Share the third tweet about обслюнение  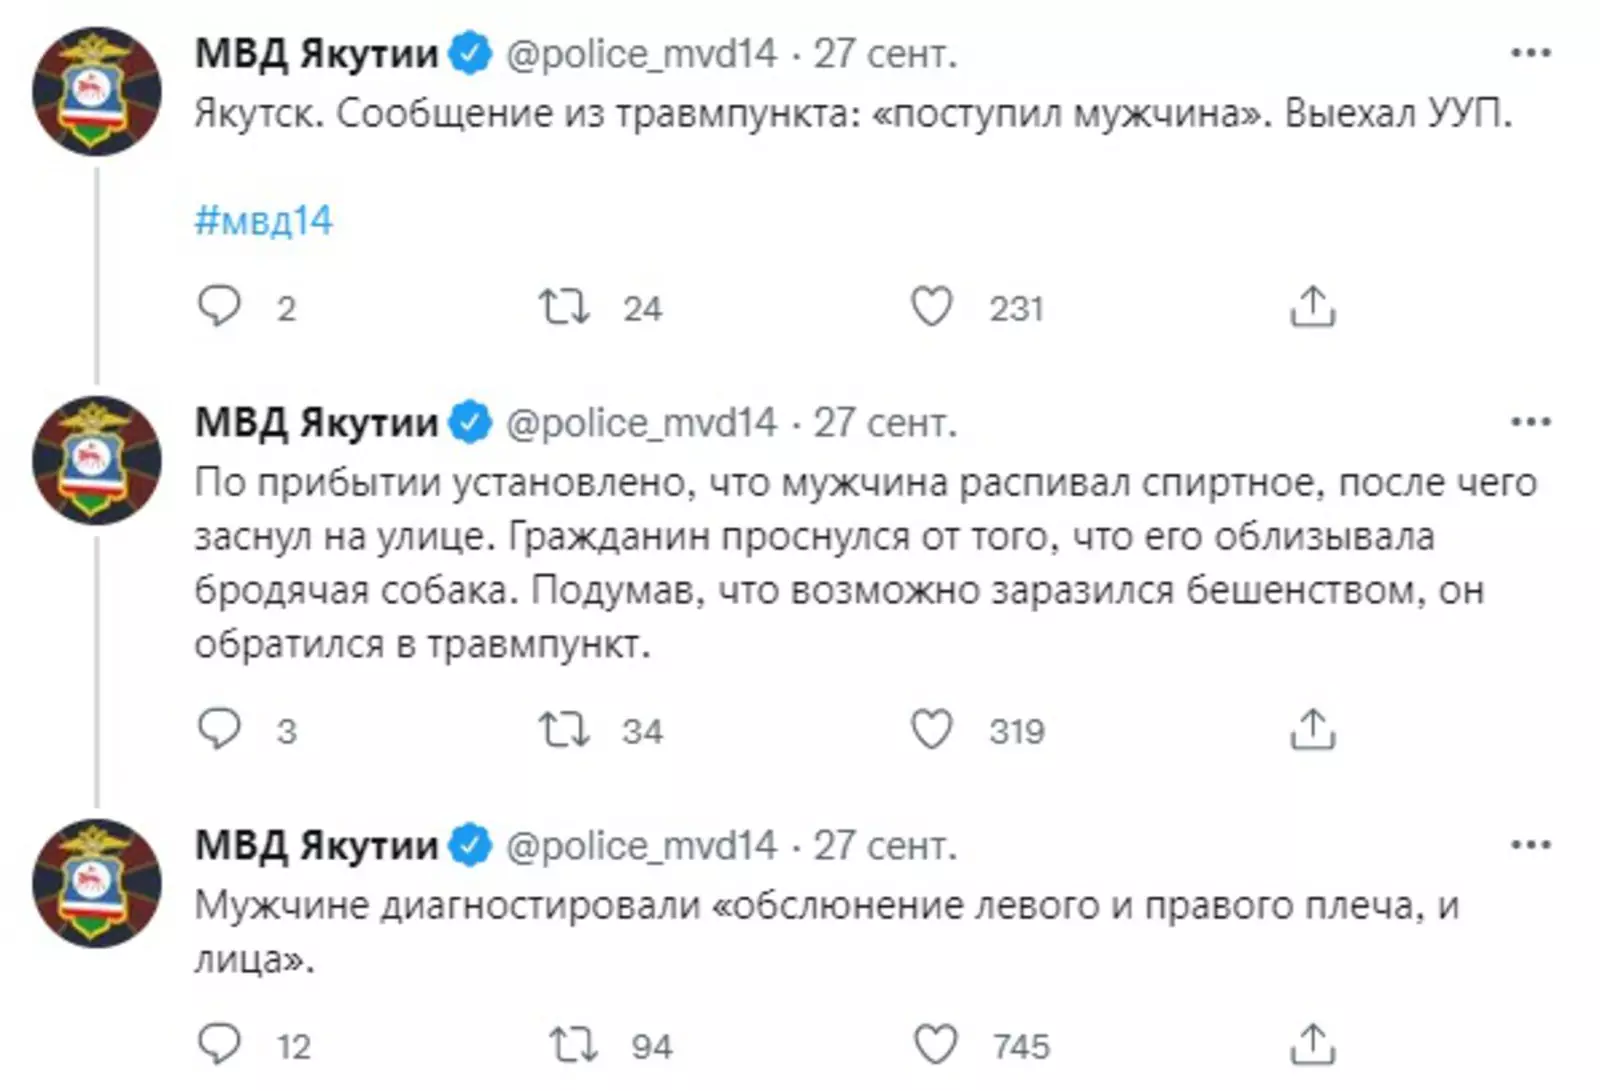click(x=1312, y=1045)
